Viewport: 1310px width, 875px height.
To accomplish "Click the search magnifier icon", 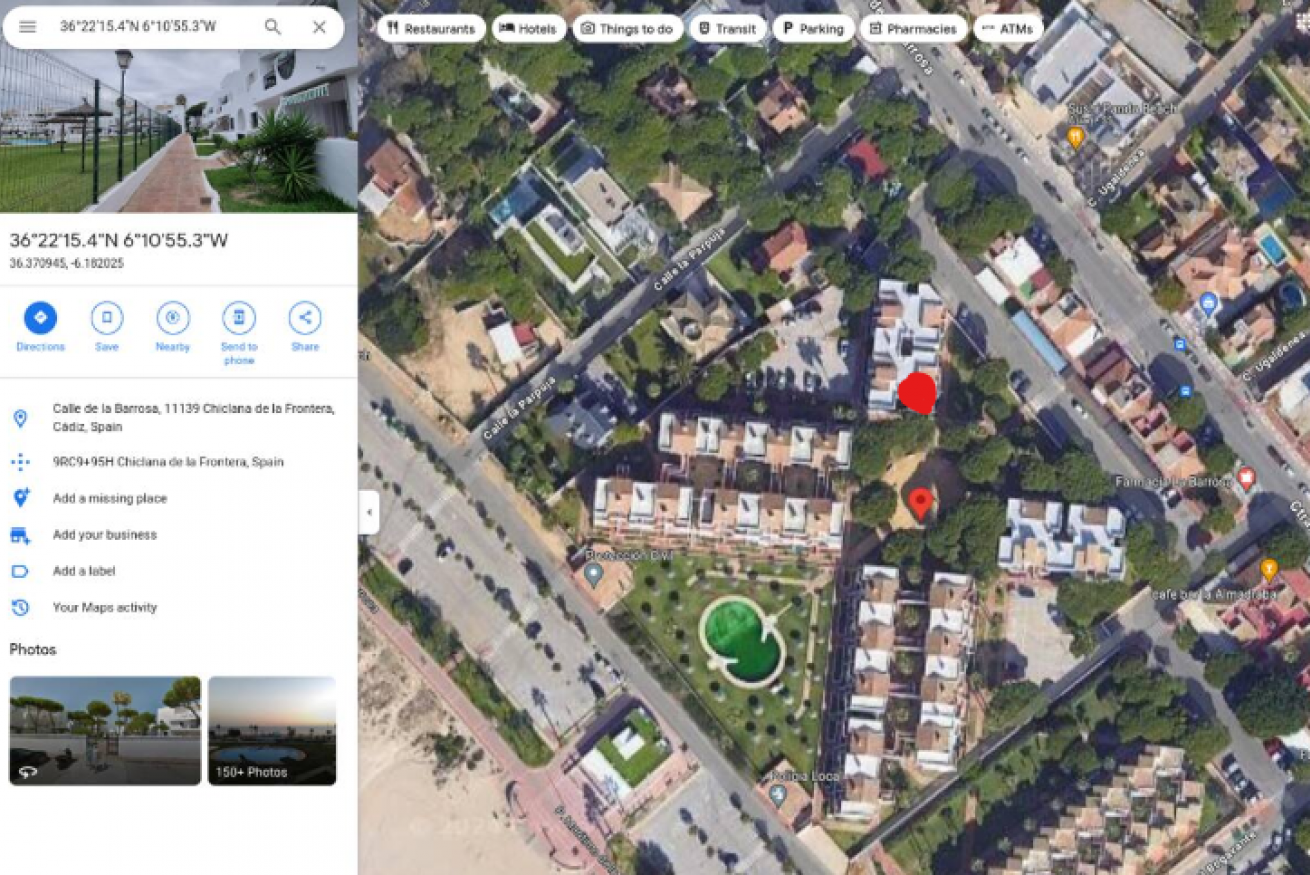I will (x=272, y=27).
